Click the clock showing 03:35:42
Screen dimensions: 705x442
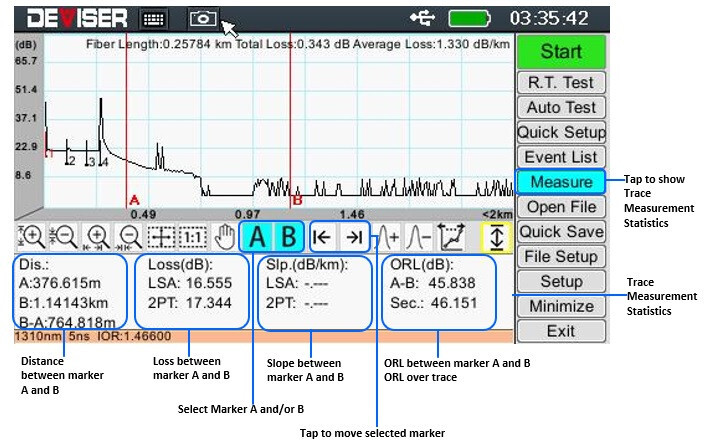[549, 18]
